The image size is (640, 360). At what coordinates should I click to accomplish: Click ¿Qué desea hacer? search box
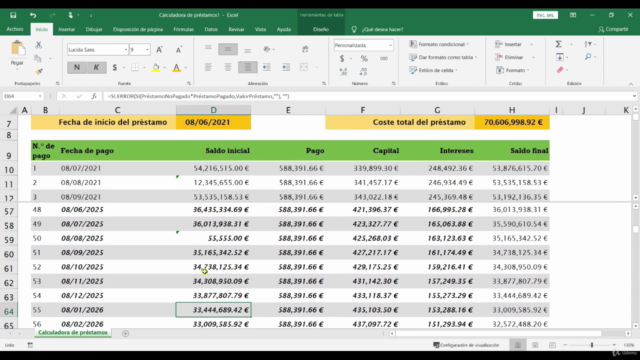[x=382, y=29]
